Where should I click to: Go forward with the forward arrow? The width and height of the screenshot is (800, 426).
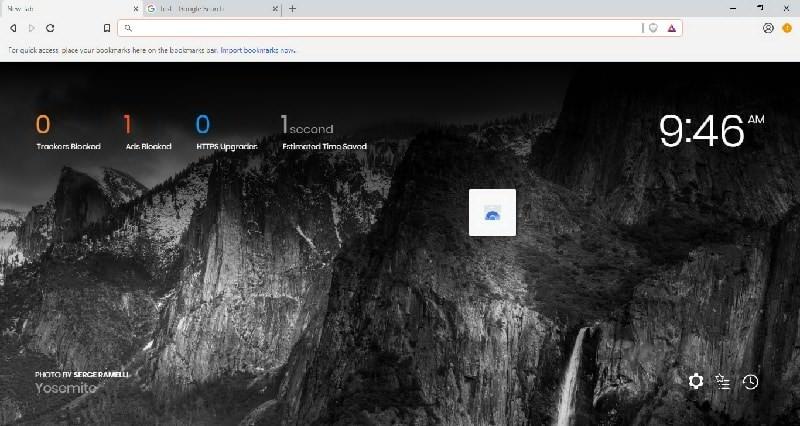[x=32, y=28]
